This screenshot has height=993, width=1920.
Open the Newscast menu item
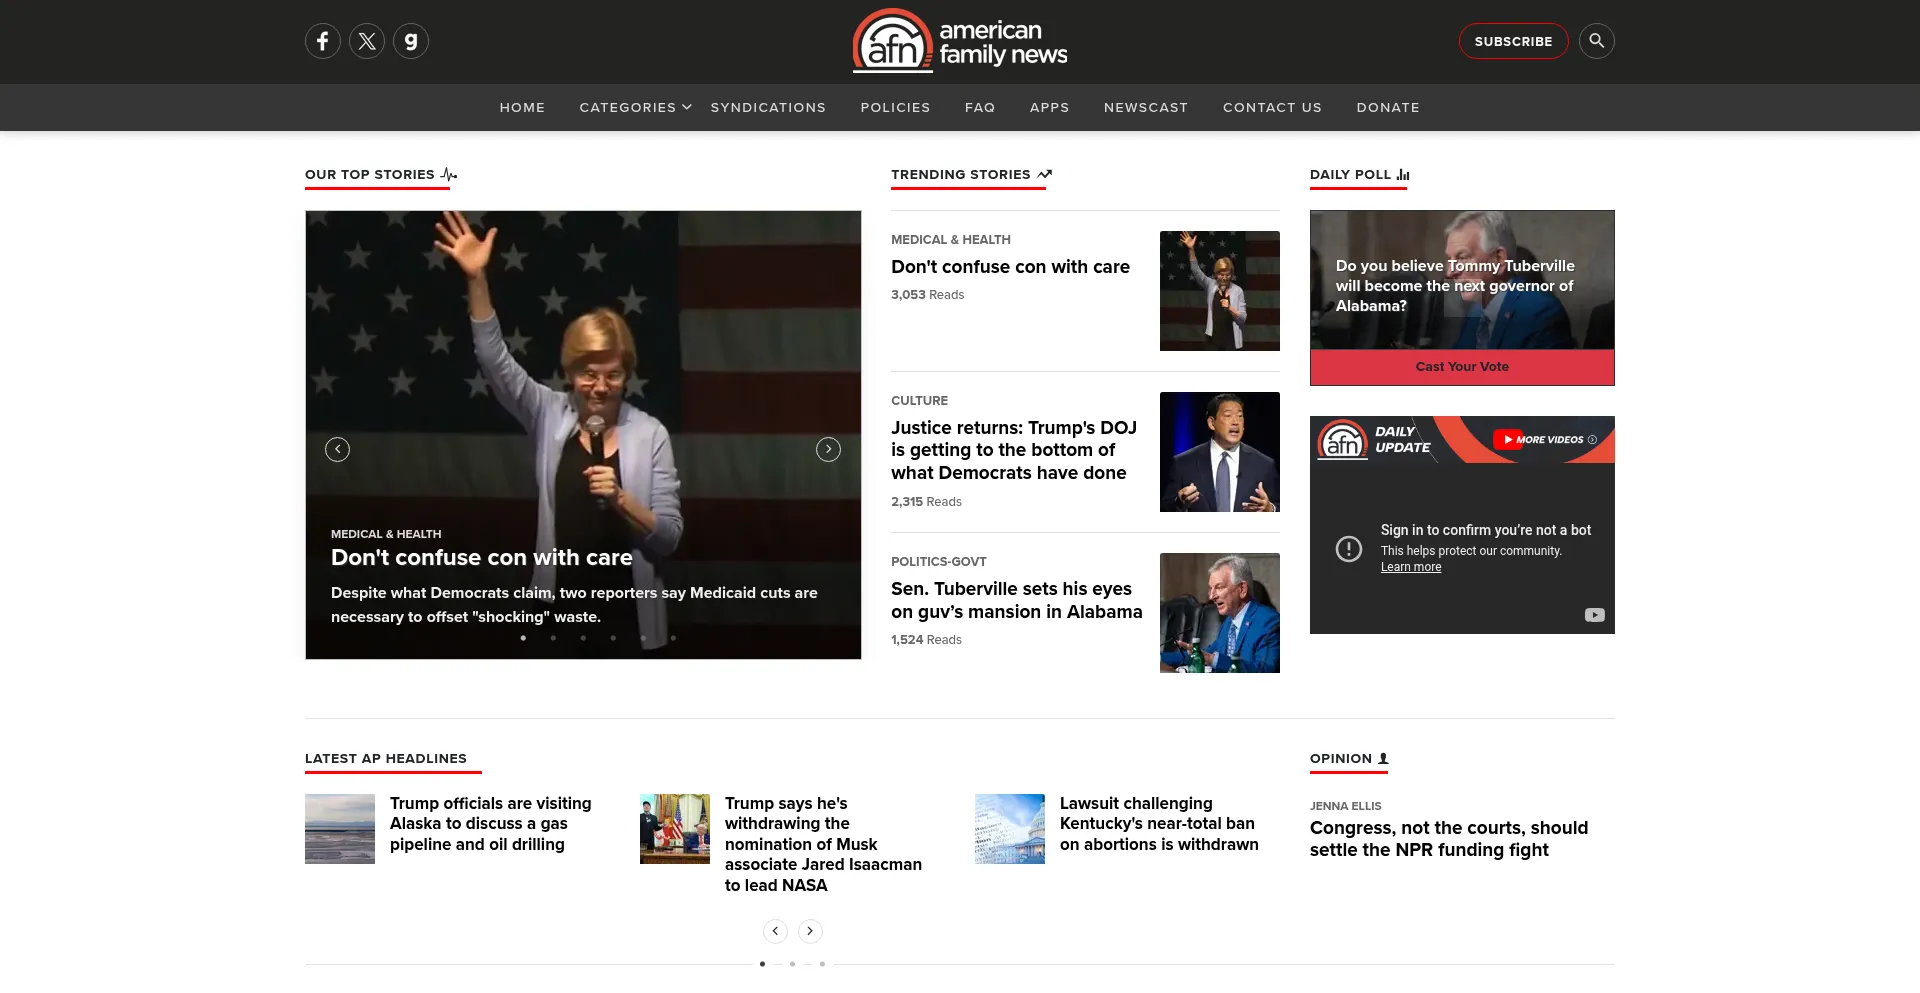coord(1146,107)
